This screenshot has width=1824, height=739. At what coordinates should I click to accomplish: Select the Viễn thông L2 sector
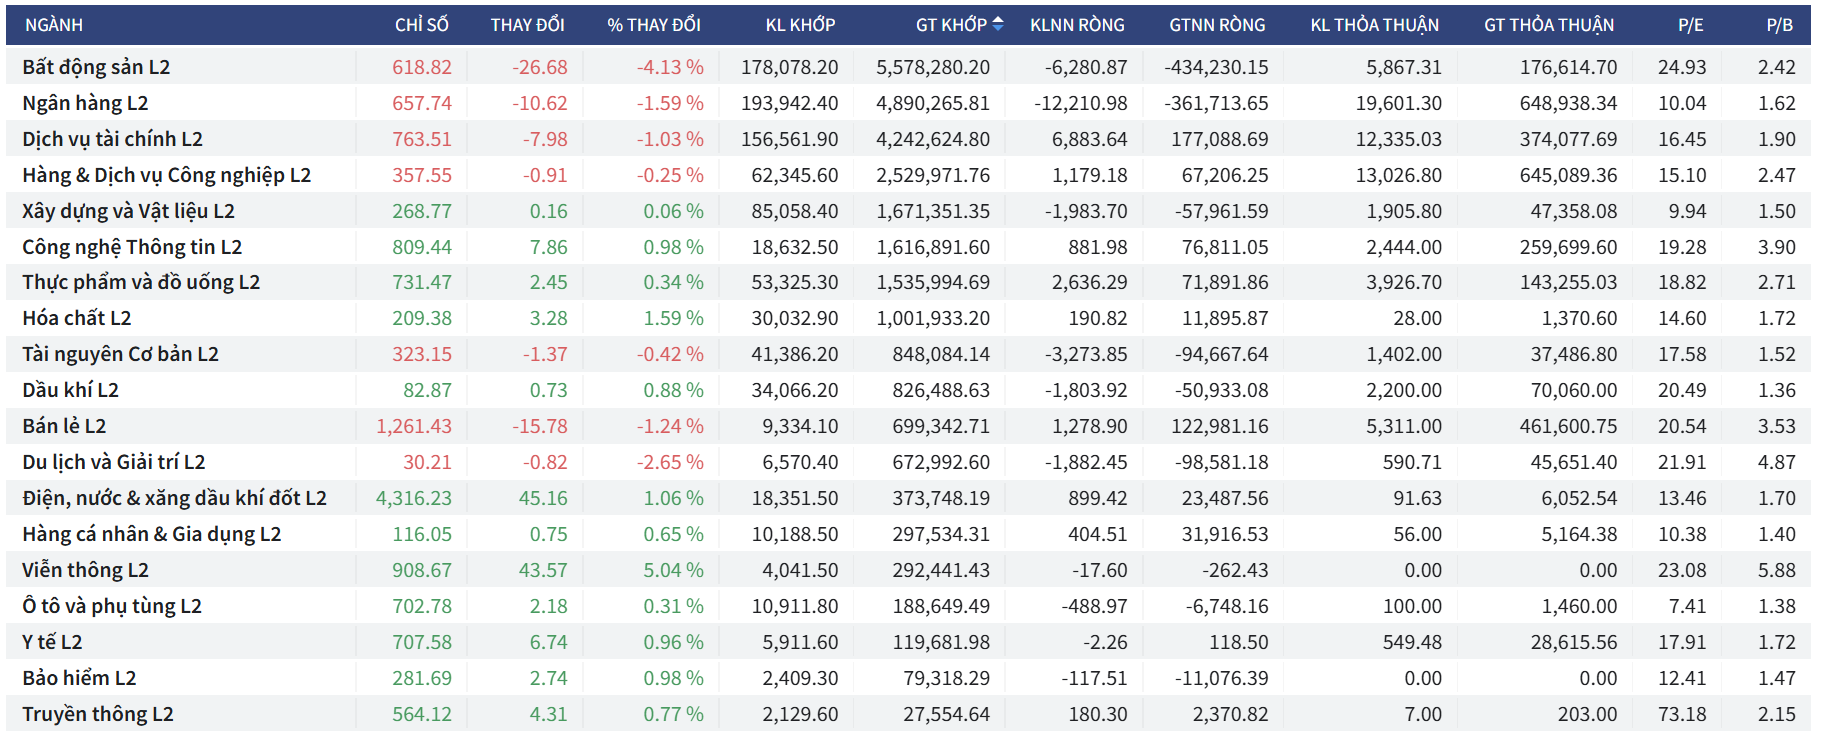click(85, 570)
